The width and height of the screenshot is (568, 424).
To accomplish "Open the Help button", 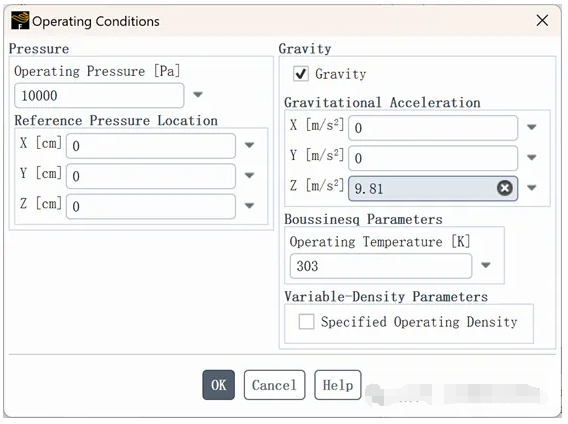I will 338,385.
